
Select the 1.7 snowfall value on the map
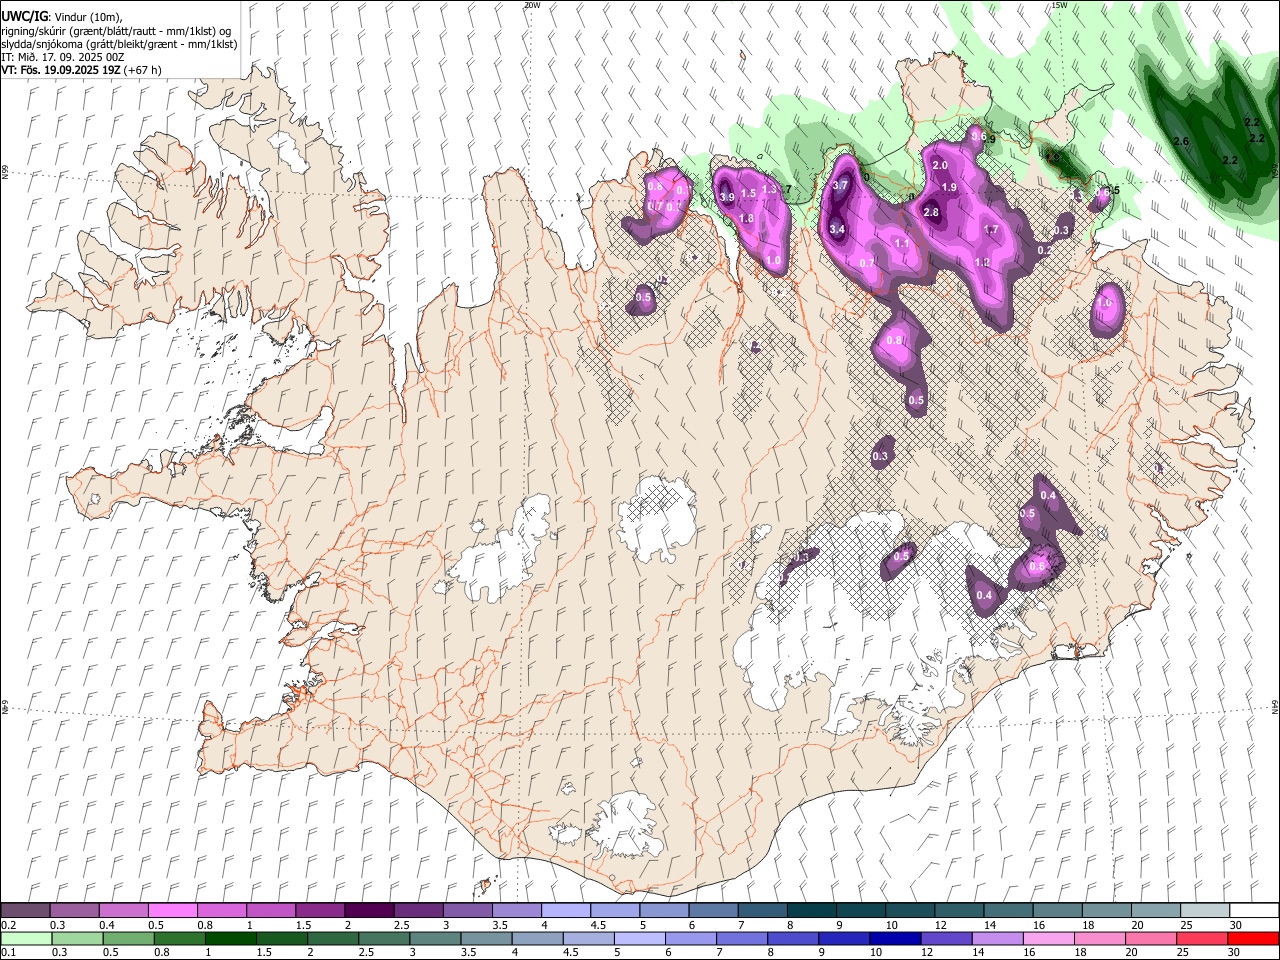[x=991, y=229]
